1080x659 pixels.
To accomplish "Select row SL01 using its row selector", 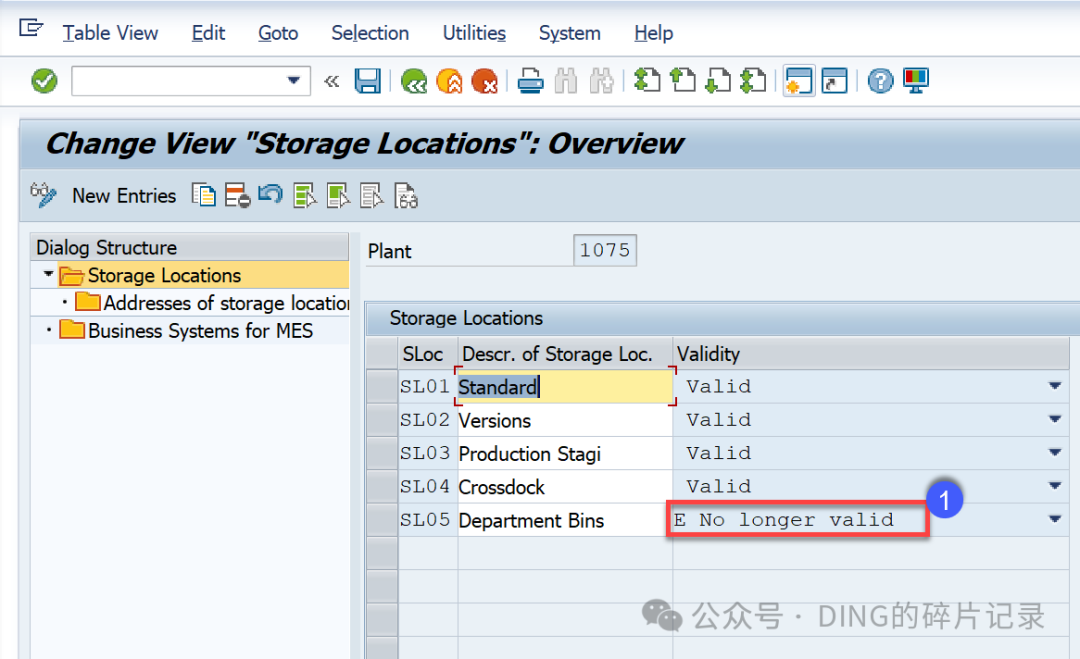I will click(382, 386).
